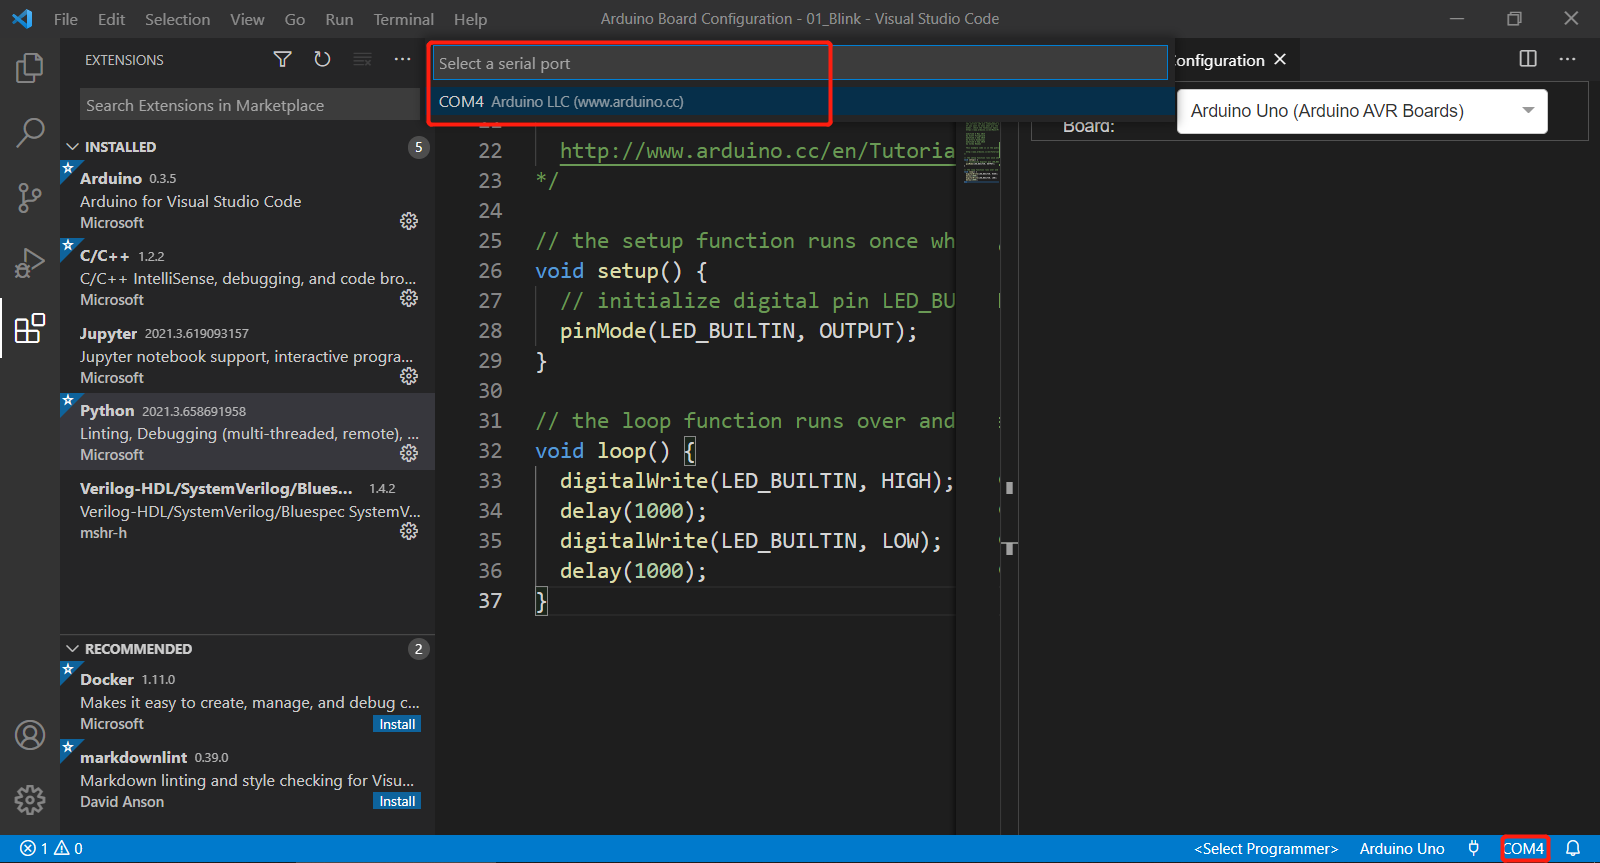1600x863 pixels.
Task: Show errors and warnings in status bar
Action: (x=52, y=848)
